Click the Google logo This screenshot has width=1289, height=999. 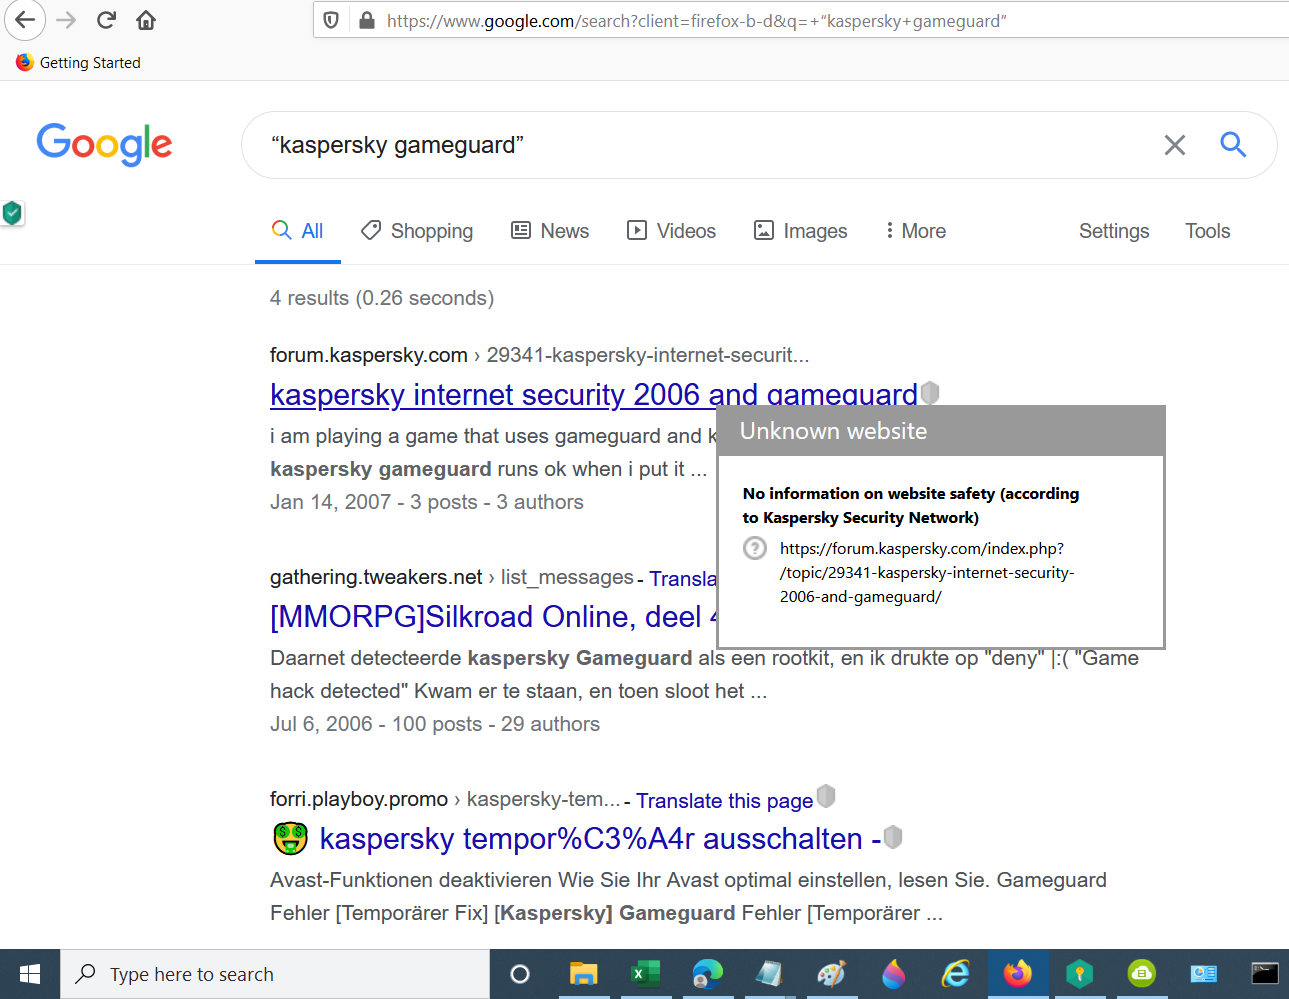(x=104, y=144)
